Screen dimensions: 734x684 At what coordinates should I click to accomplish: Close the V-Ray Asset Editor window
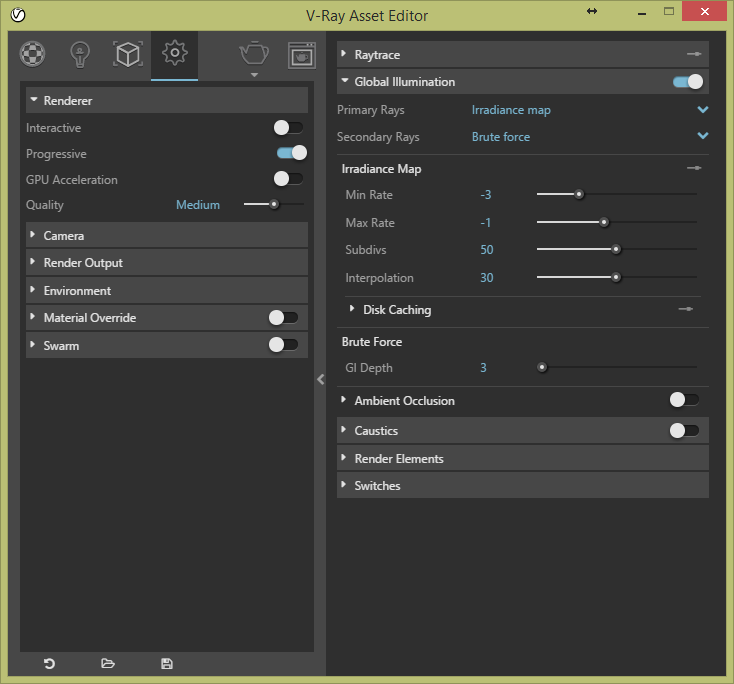tap(705, 11)
